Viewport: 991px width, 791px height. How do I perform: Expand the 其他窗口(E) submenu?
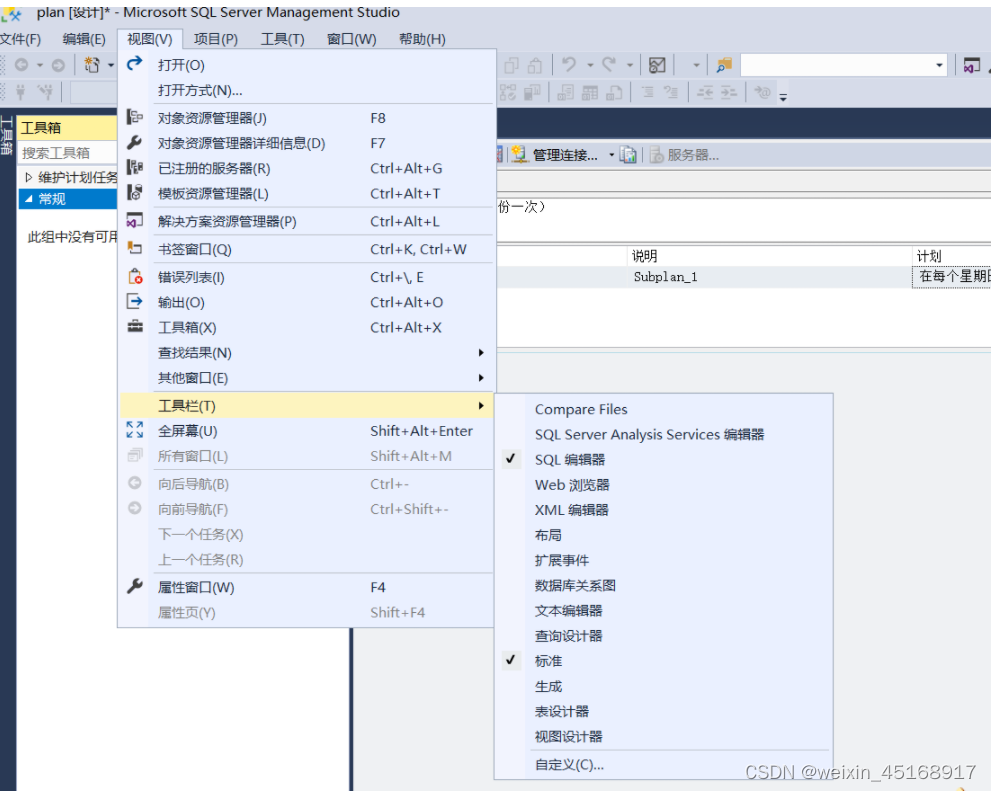coord(307,378)
